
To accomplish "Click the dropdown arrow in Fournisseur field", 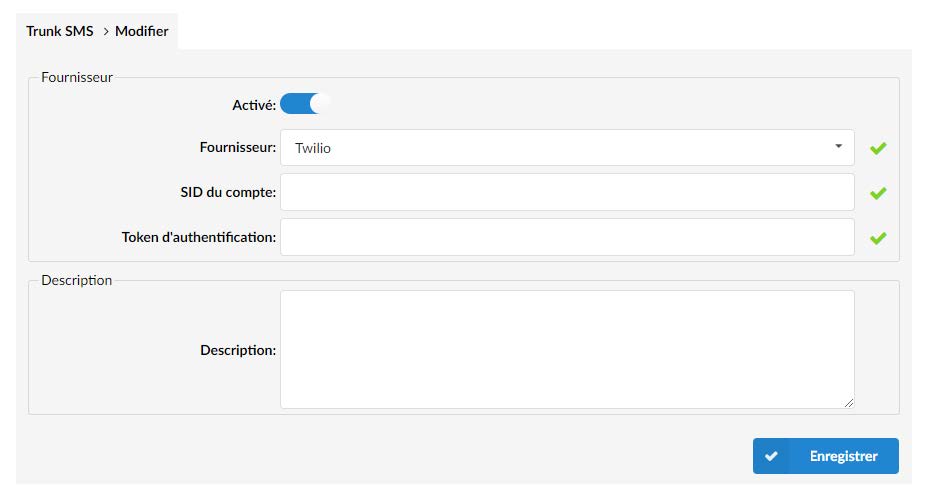I will pyautogui.click(x=838, y=146).
